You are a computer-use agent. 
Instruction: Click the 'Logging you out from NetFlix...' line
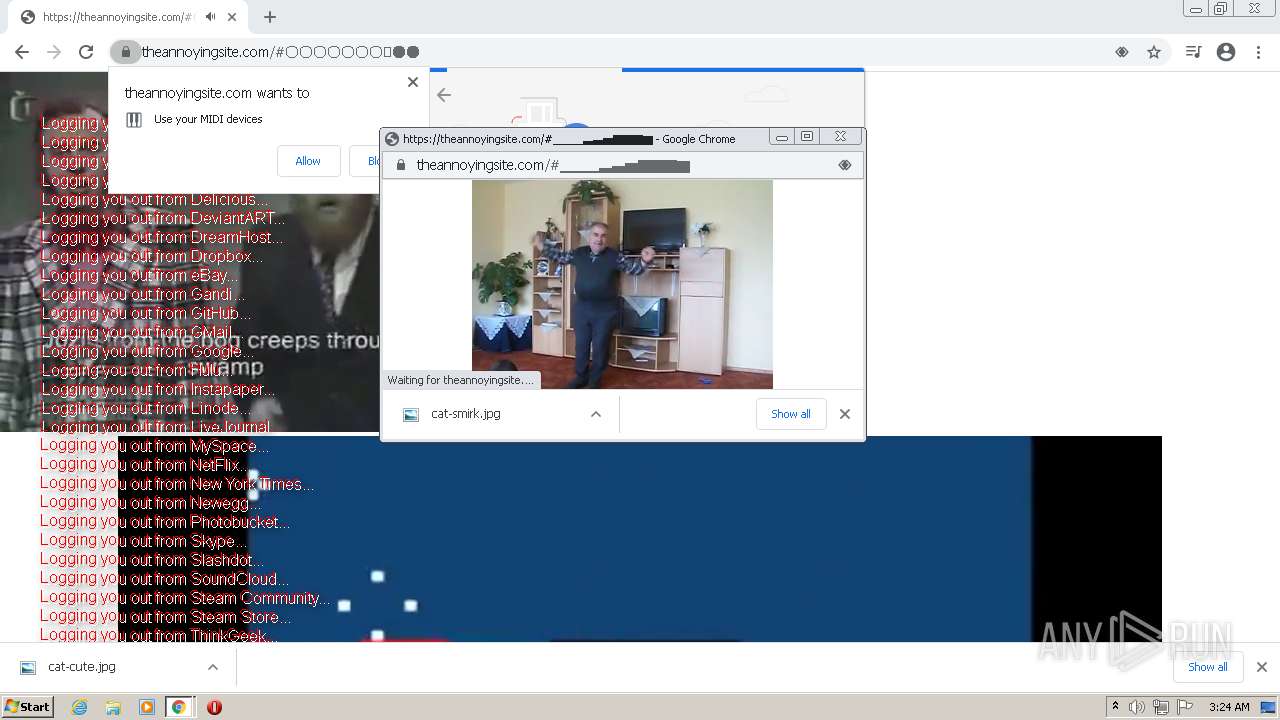point(144,465)
